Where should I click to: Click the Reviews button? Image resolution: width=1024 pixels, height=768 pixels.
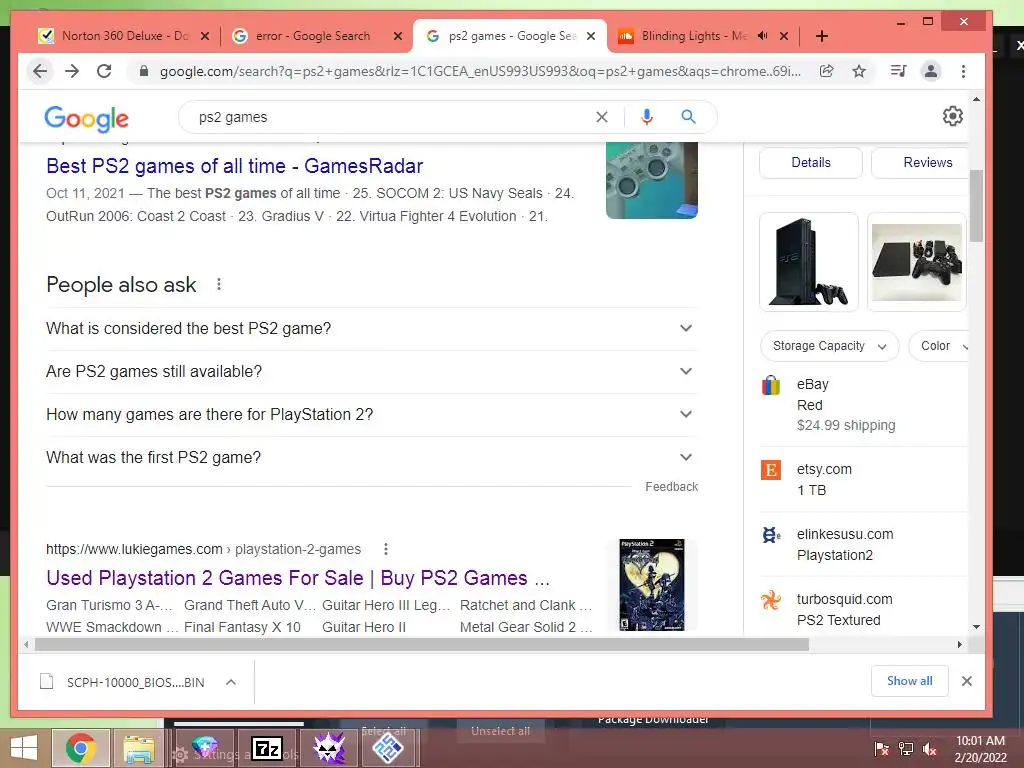922,163
